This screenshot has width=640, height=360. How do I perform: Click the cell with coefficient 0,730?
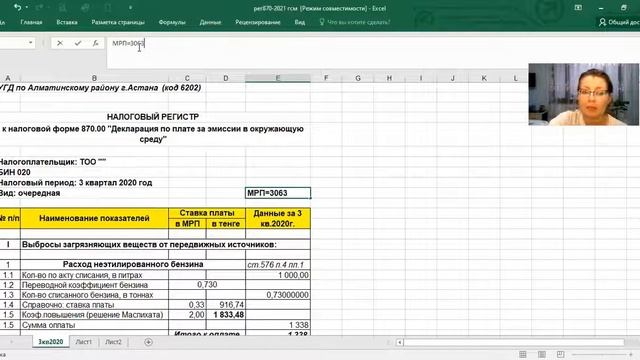coord(207,284)
